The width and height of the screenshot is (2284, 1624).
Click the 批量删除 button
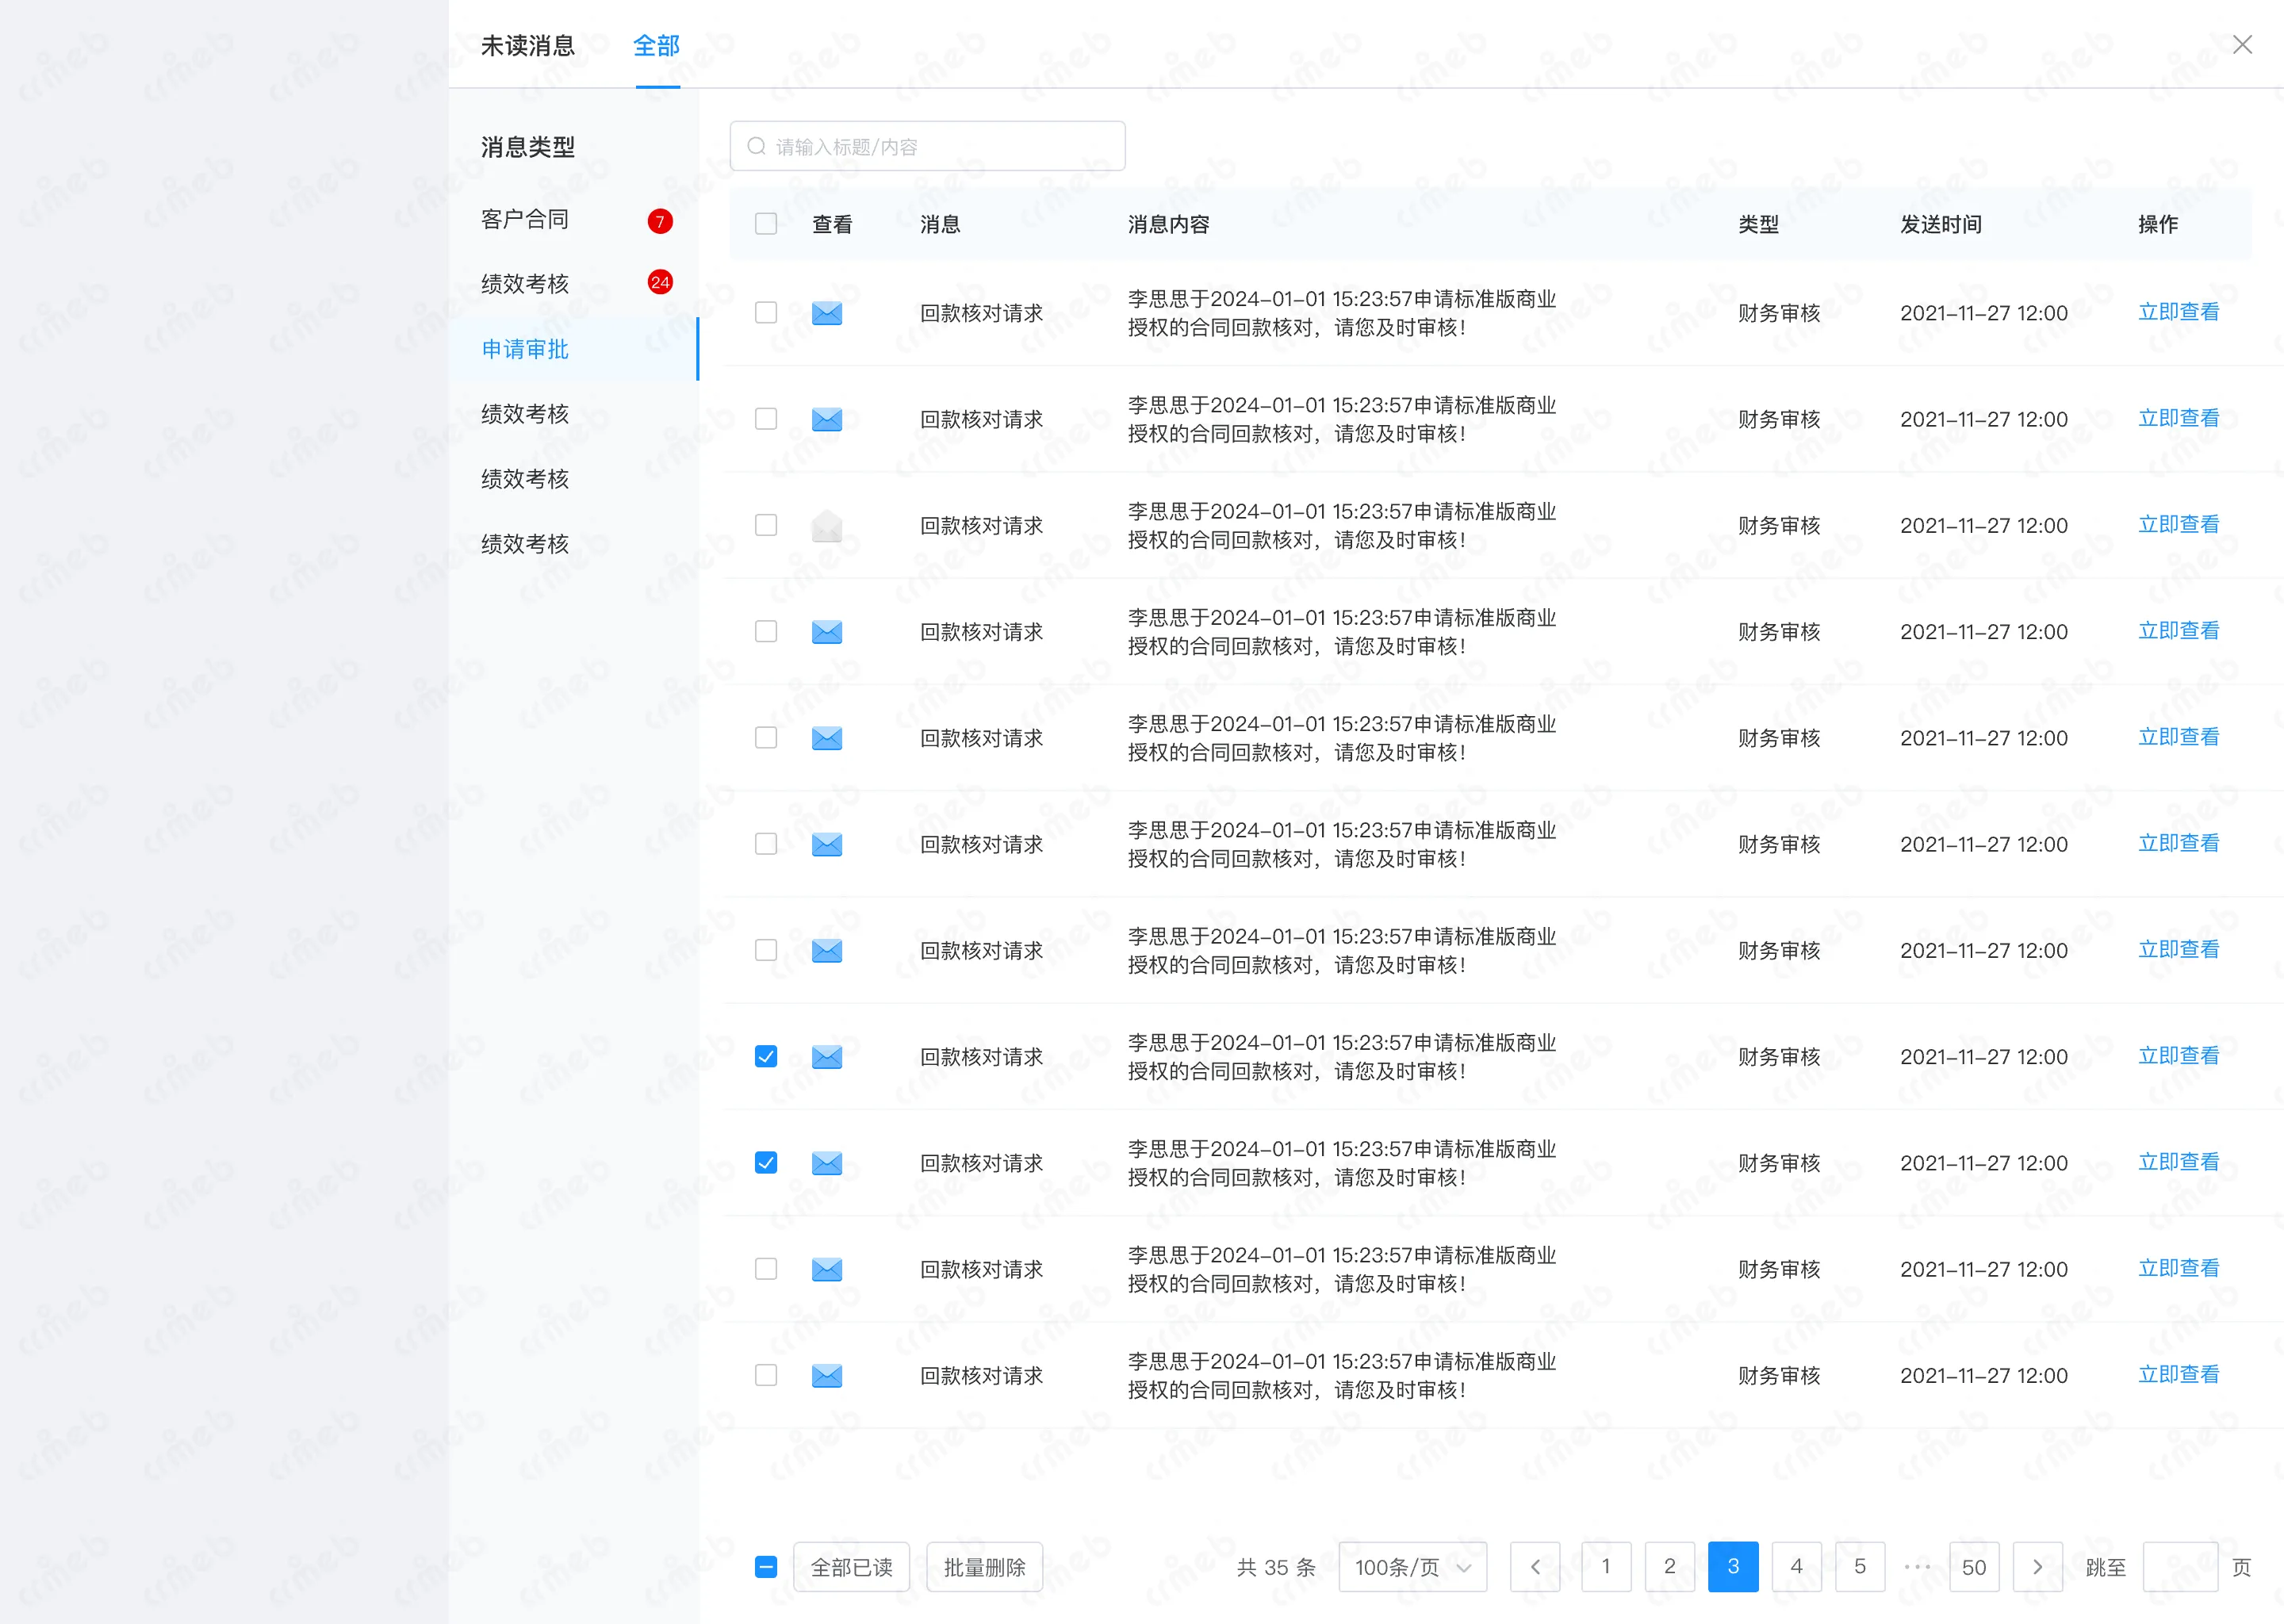click(984, 1566)
